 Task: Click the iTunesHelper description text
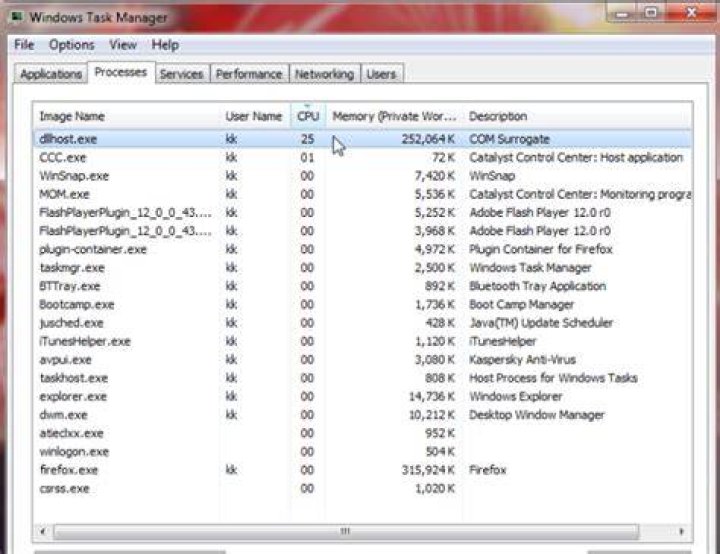click(502, 341)
